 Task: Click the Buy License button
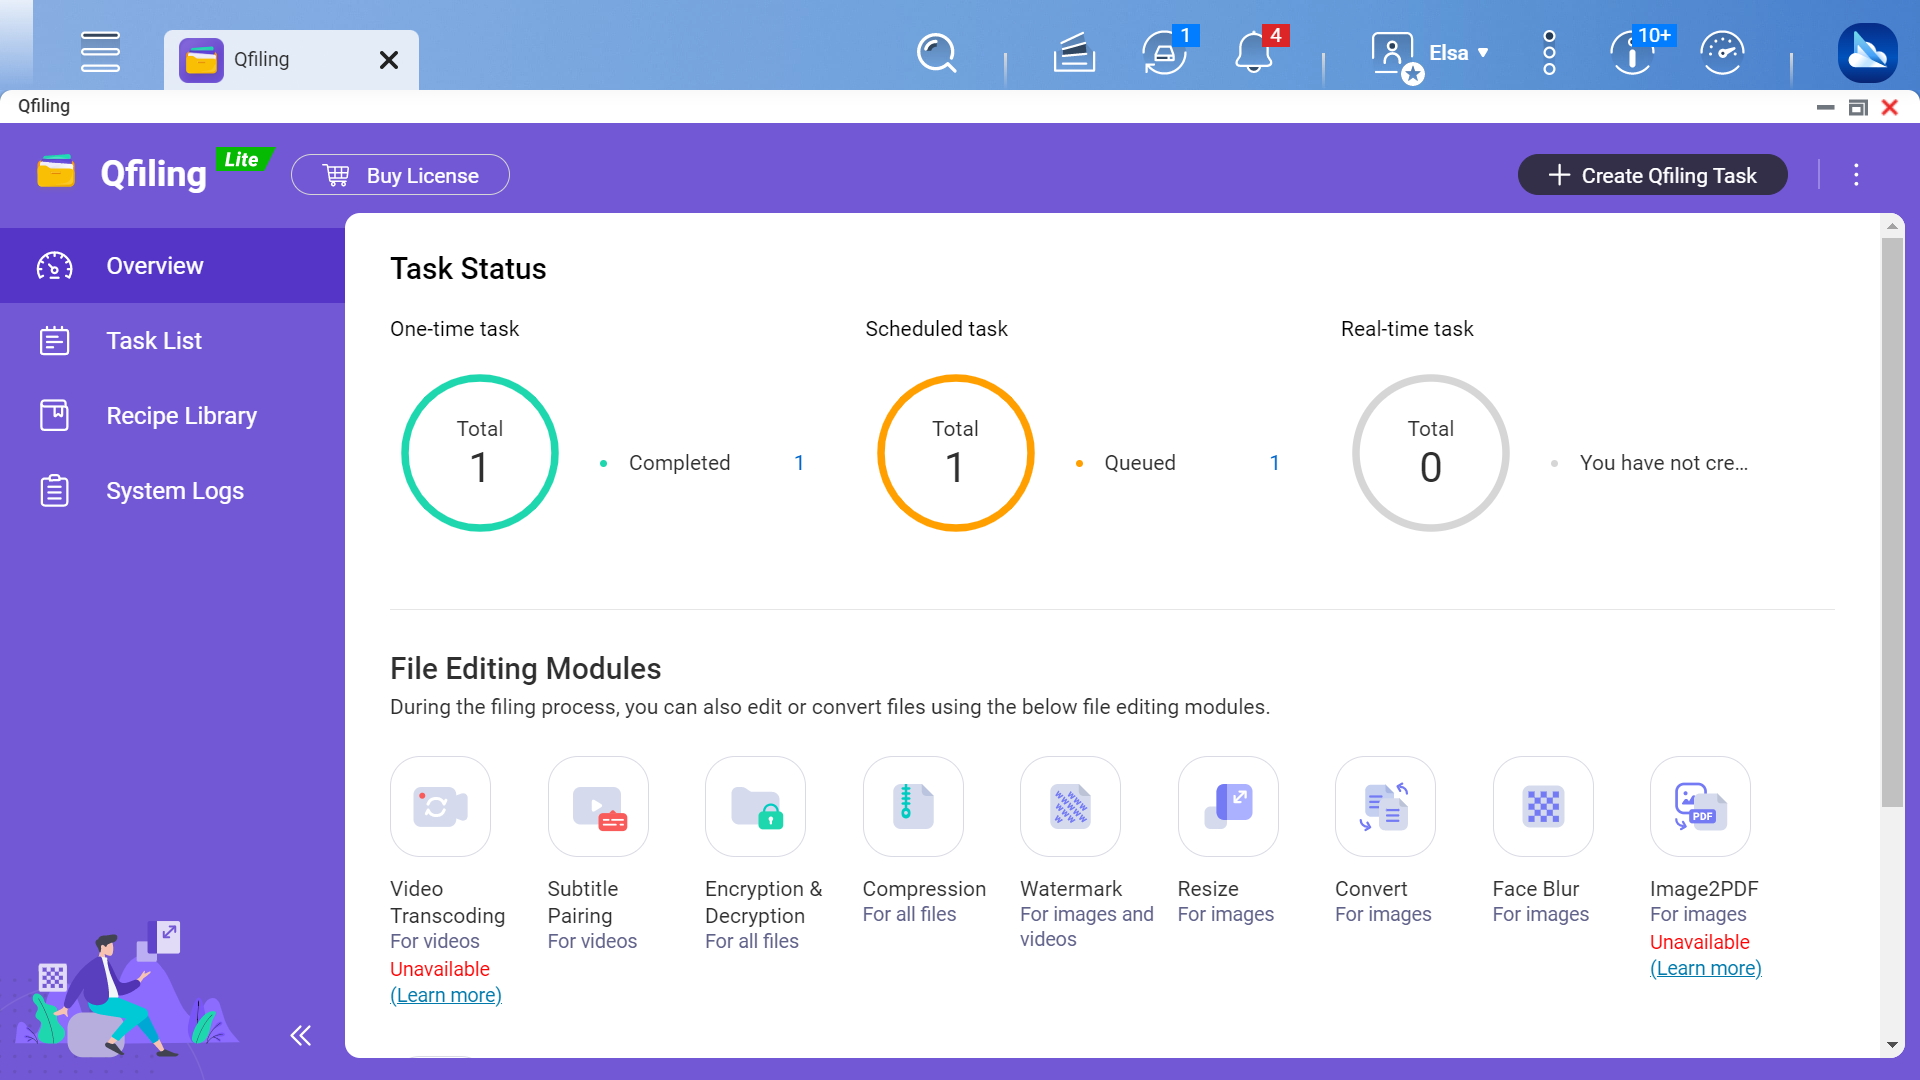tap(401, 174)
